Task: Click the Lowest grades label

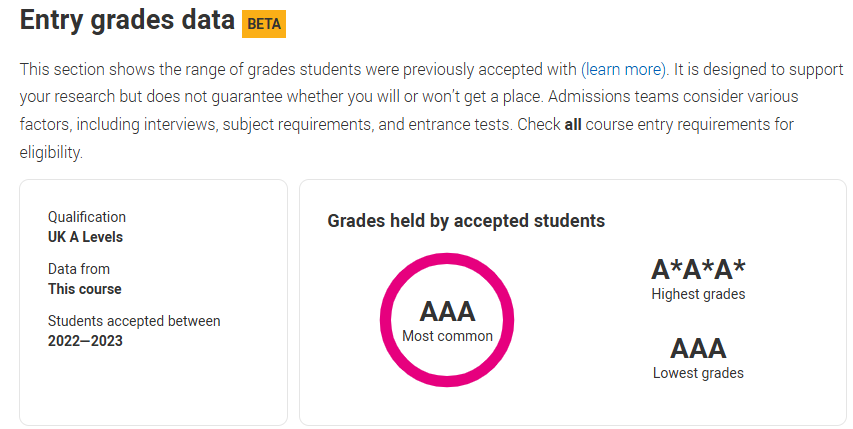Action: [x=699, y=373]
